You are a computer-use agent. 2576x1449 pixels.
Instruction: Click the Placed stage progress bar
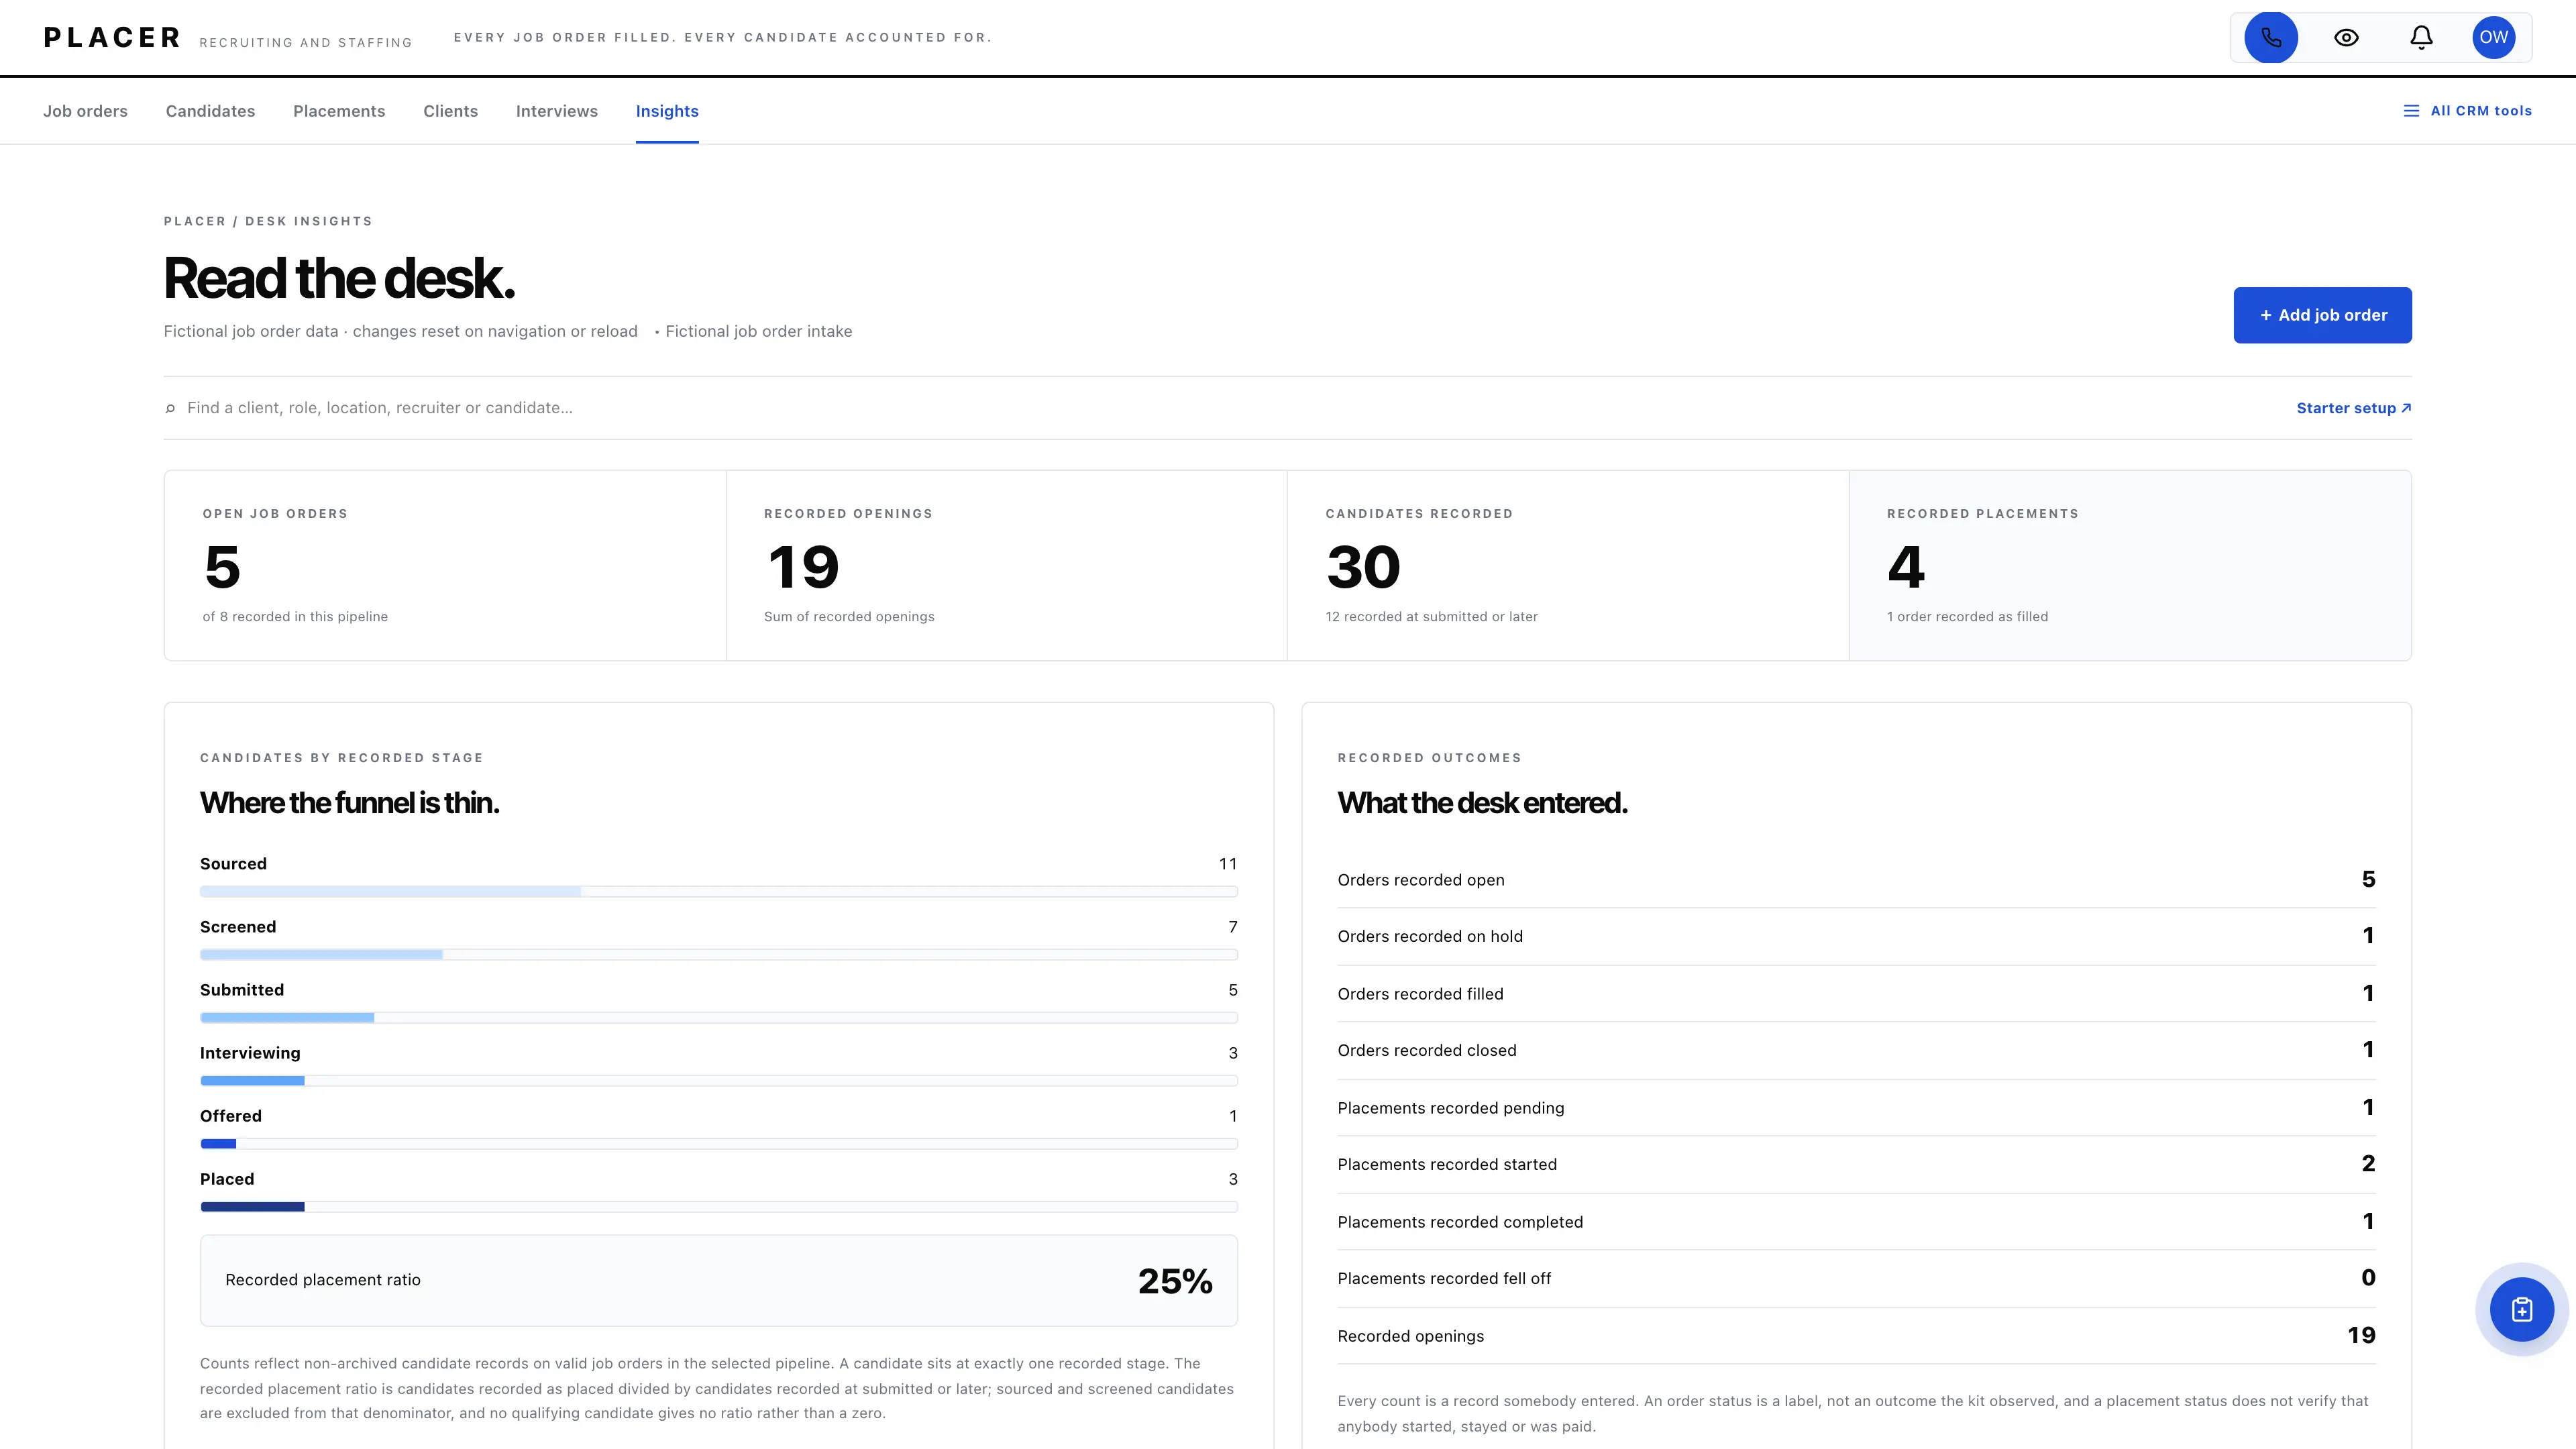[719, 1206]
